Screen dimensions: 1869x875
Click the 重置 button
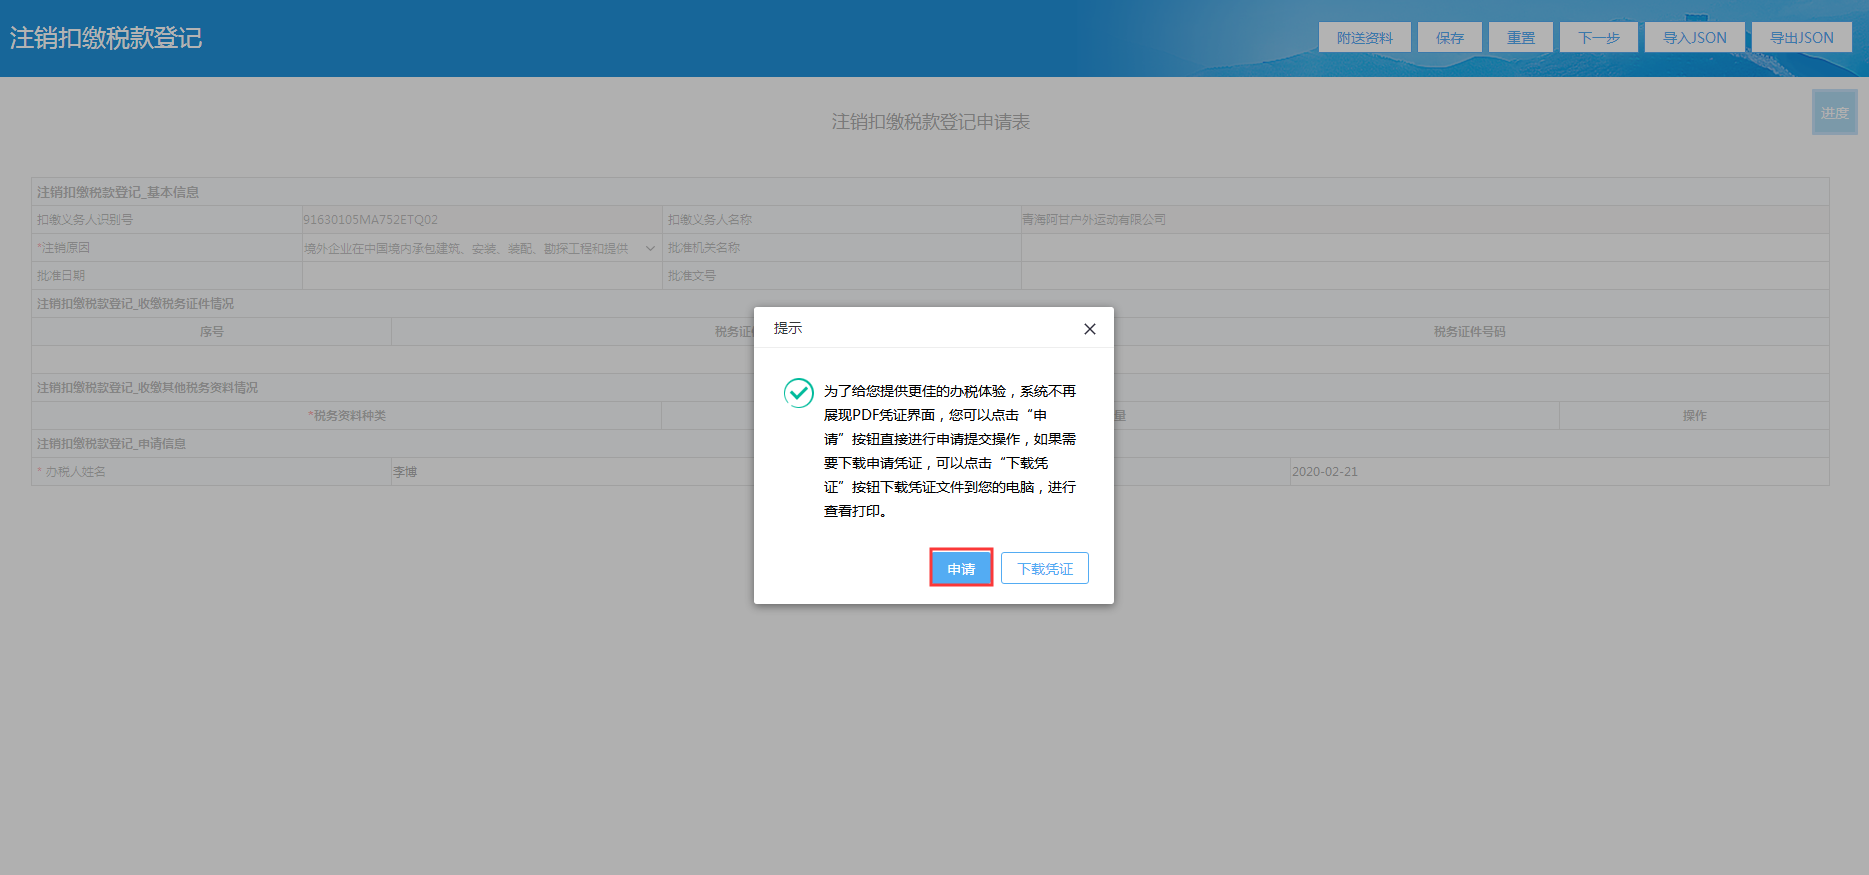(x=1521, y=37)
